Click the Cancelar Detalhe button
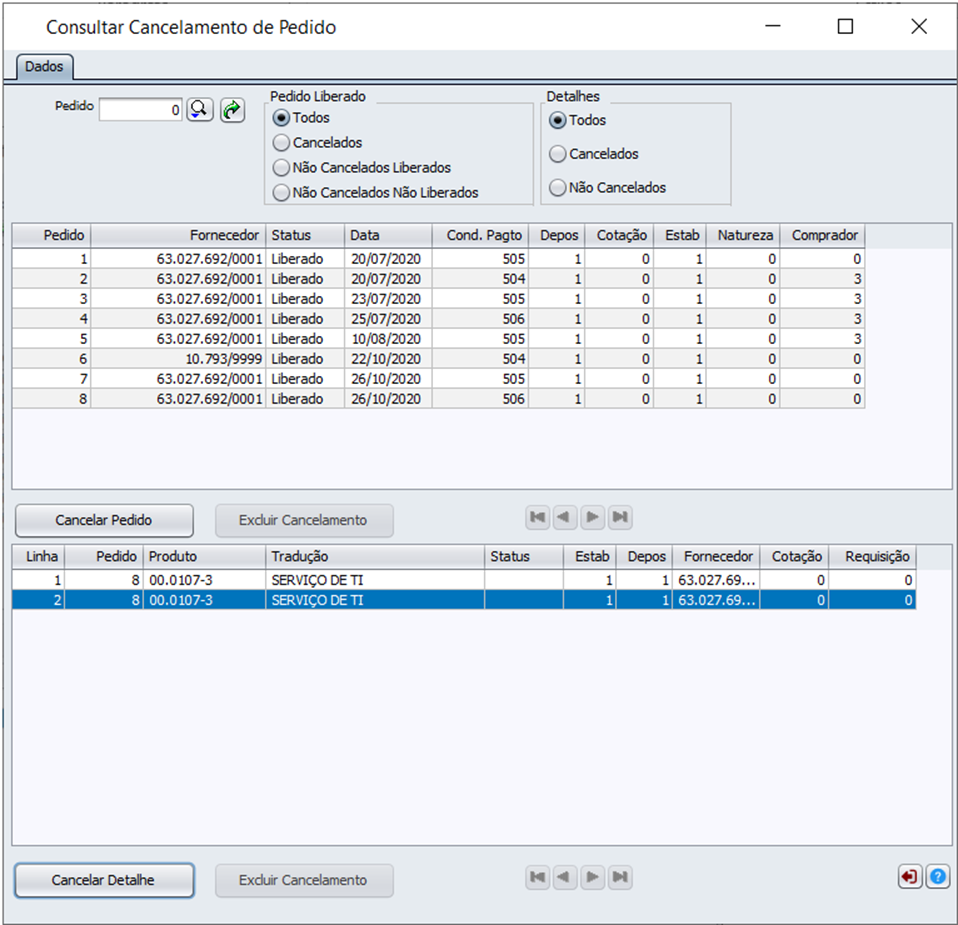Image resolution: width=958 pixels, height=925 pixels. coord(104,880)
